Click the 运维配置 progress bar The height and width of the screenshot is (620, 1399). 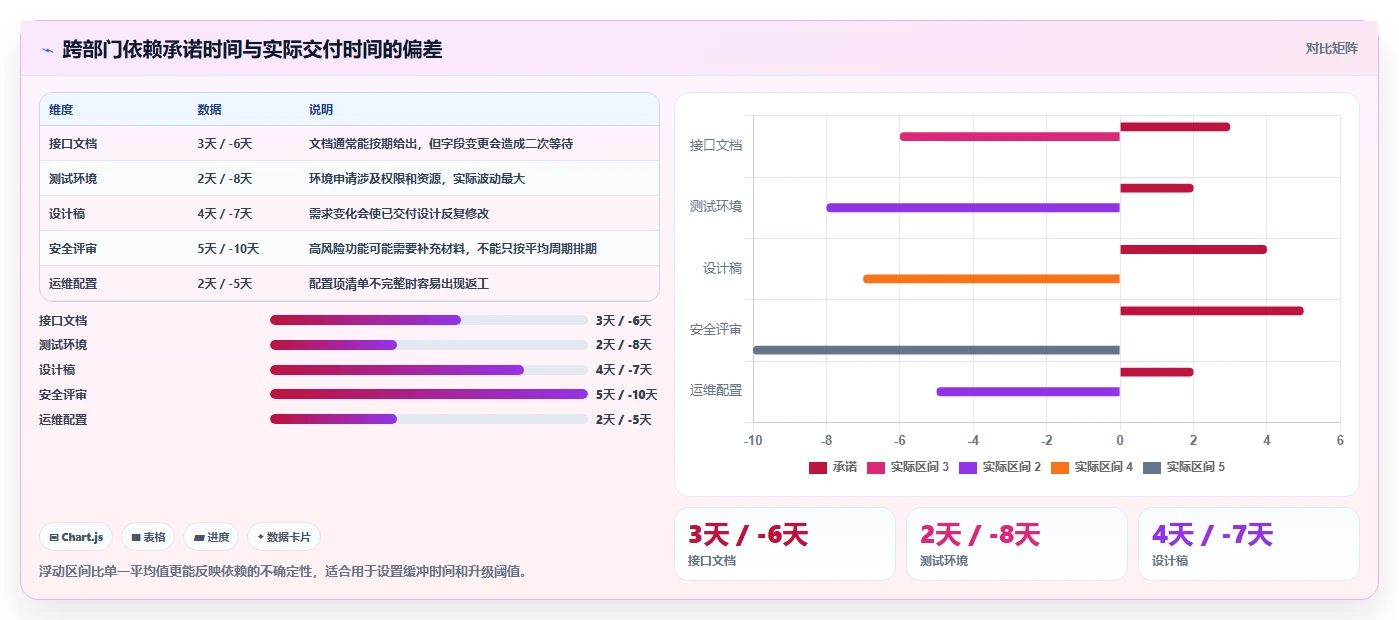(x=429, y=419)
